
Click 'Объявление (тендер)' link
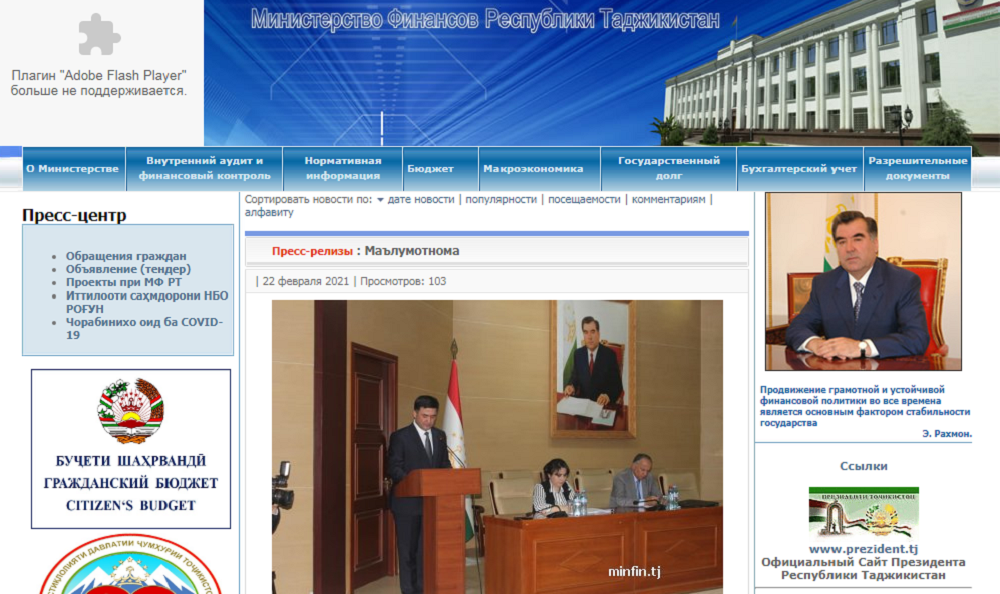coord(128,270)
